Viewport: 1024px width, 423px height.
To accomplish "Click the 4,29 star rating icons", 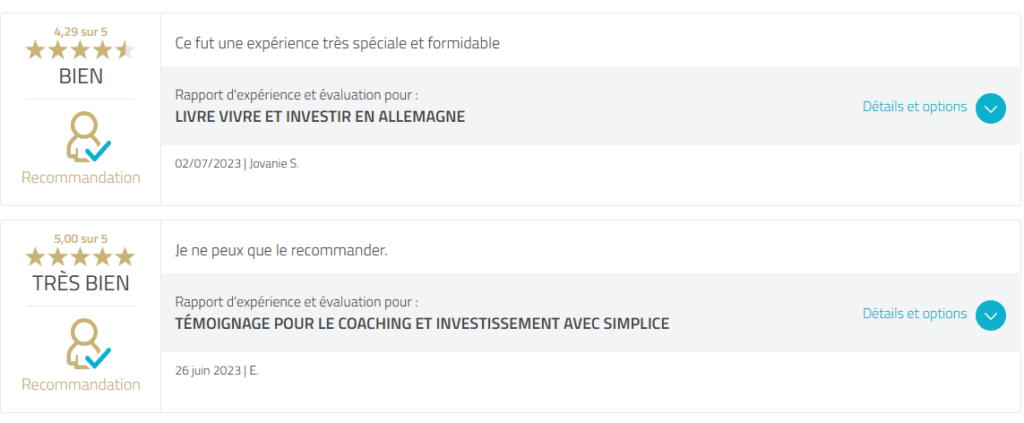I will pyautogui.click(x=80, y=50).
